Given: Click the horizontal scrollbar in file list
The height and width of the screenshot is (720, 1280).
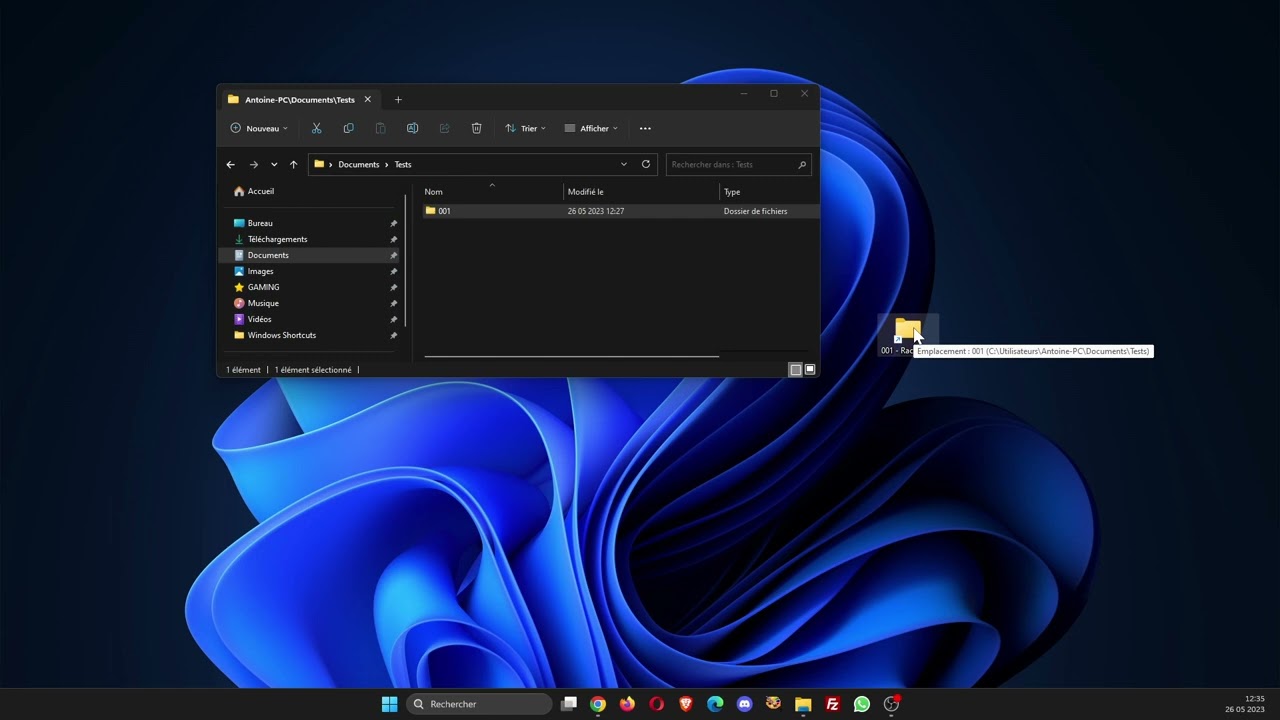Looking at the screenshot, I should pyautogui.click(x=571, y=355).
